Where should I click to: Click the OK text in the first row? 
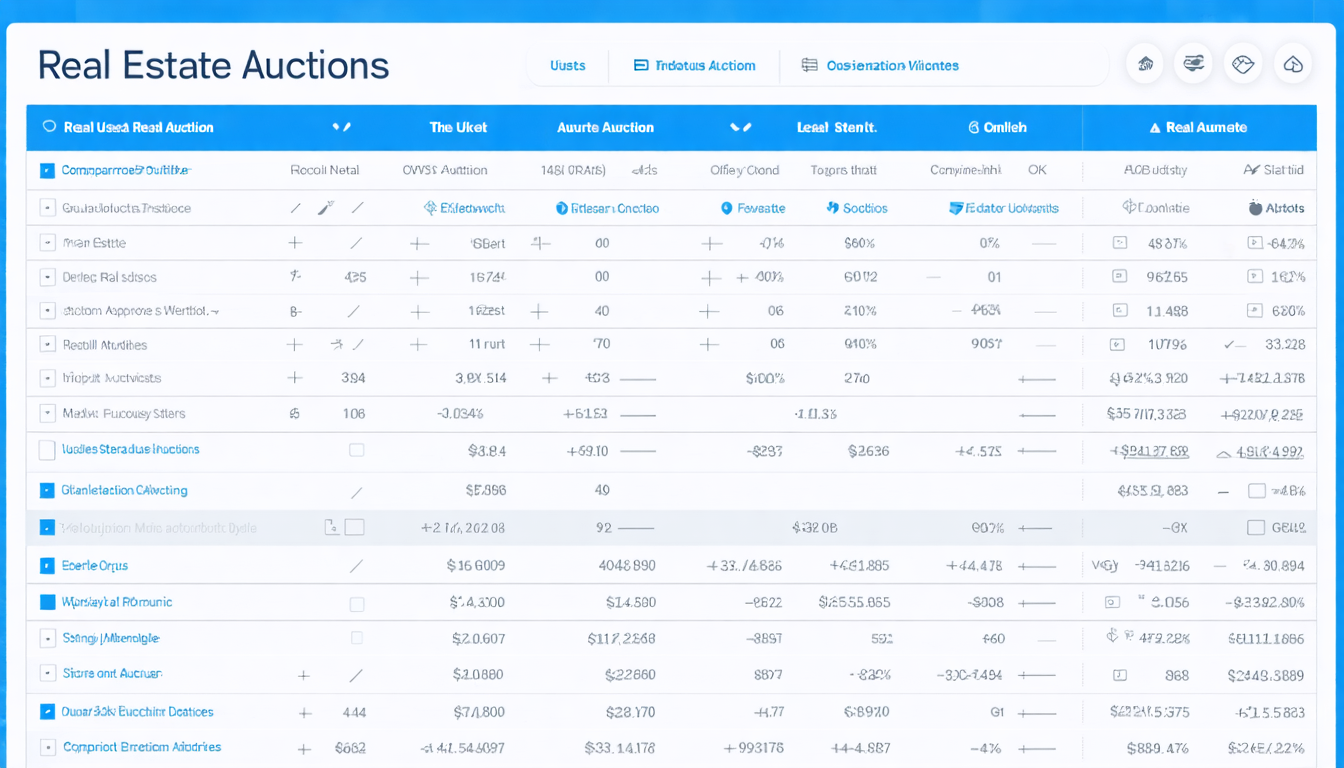click(x=1037, y=170)
